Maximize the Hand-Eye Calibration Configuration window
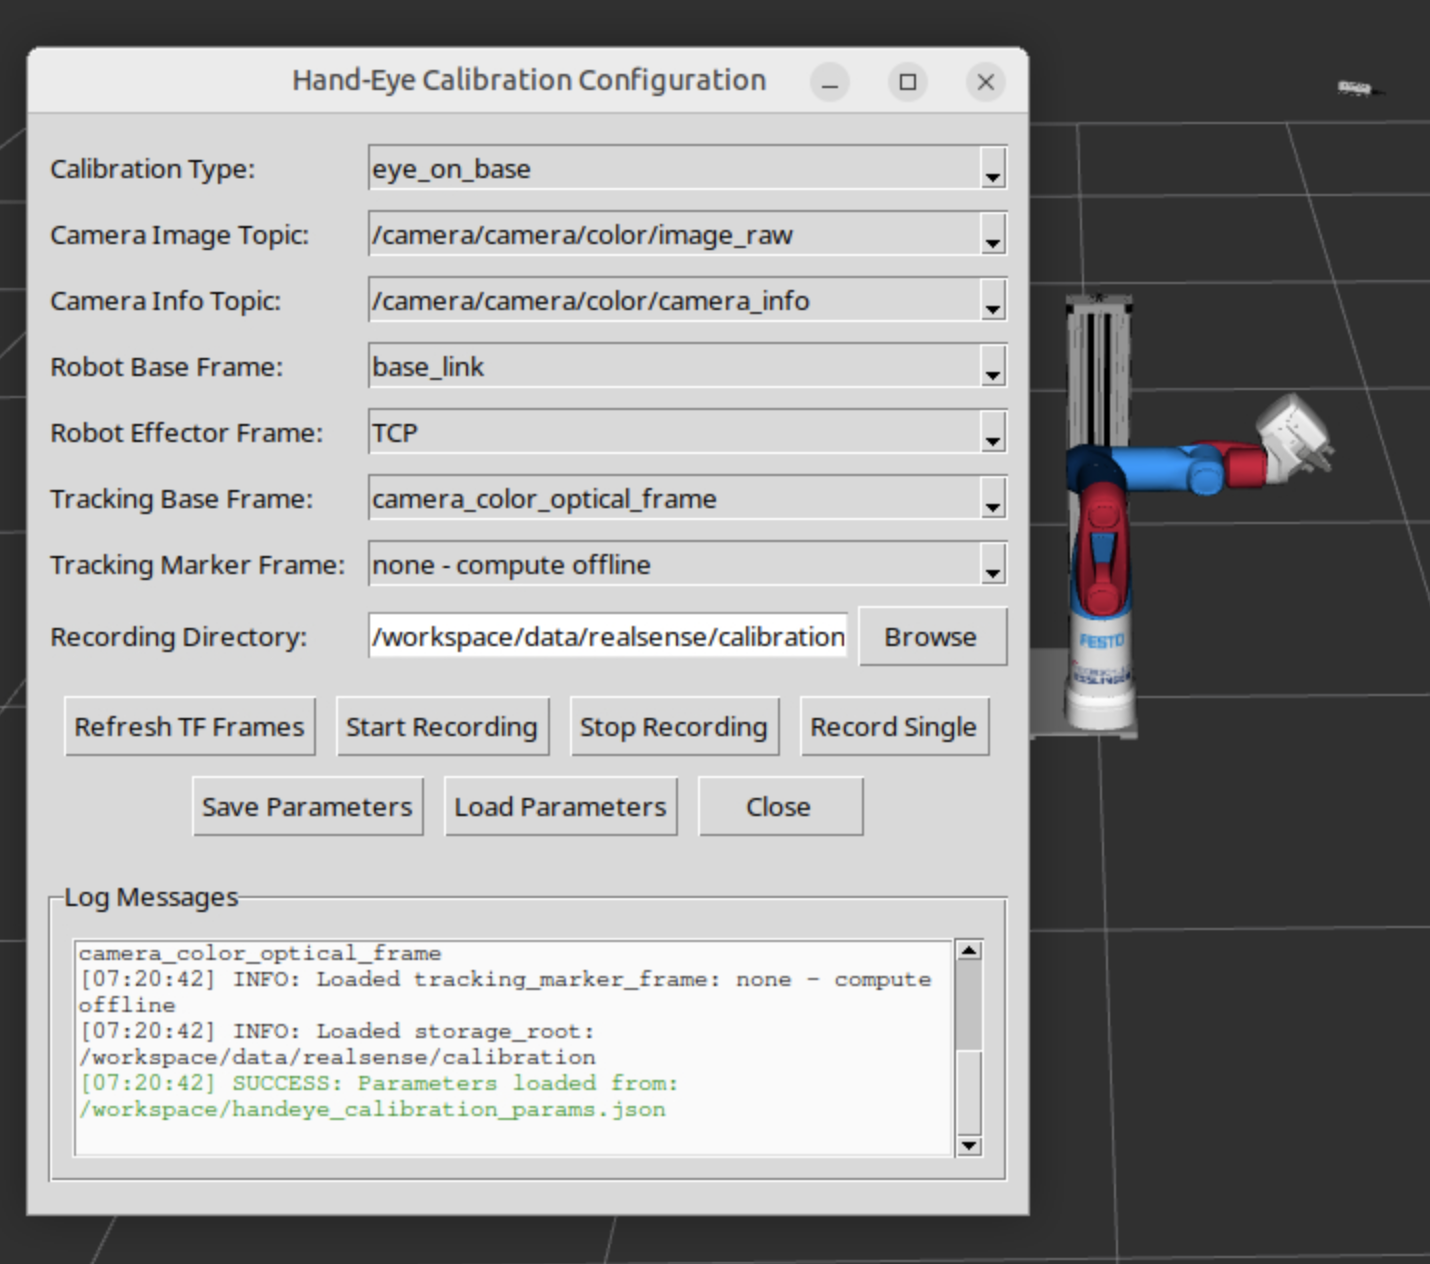1430x1264 pixels. pos(907,82)
